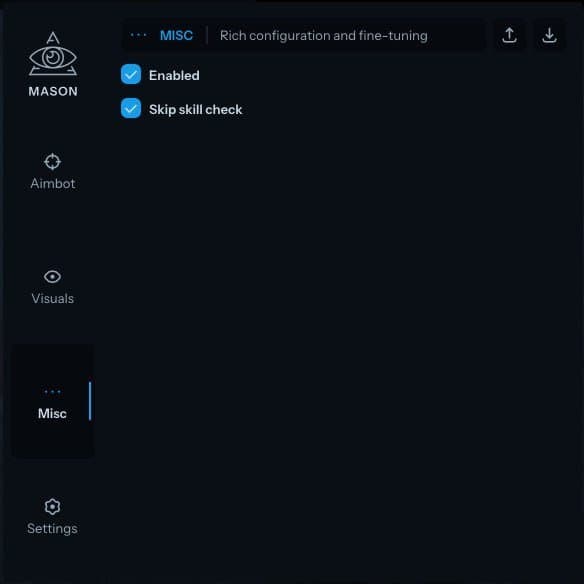Click the three dots beside MISC header
Screen dimensions: 584x584
pos(139,35)
